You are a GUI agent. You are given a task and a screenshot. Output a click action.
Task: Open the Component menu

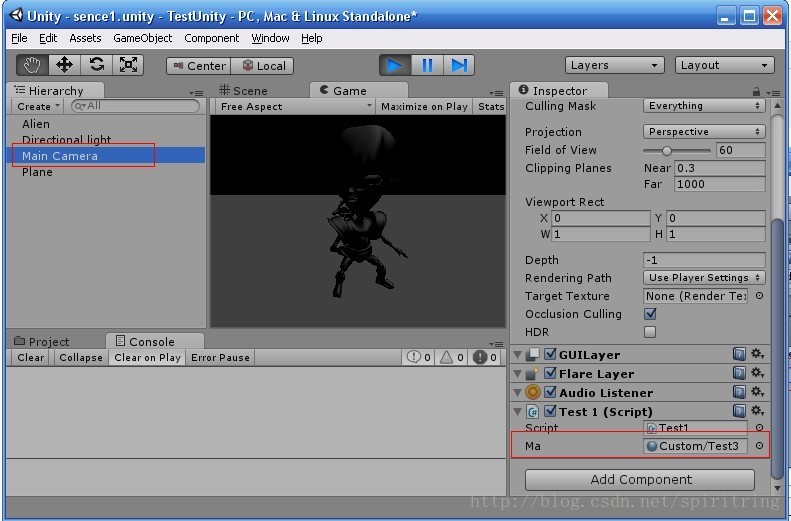tap(211, 38)
